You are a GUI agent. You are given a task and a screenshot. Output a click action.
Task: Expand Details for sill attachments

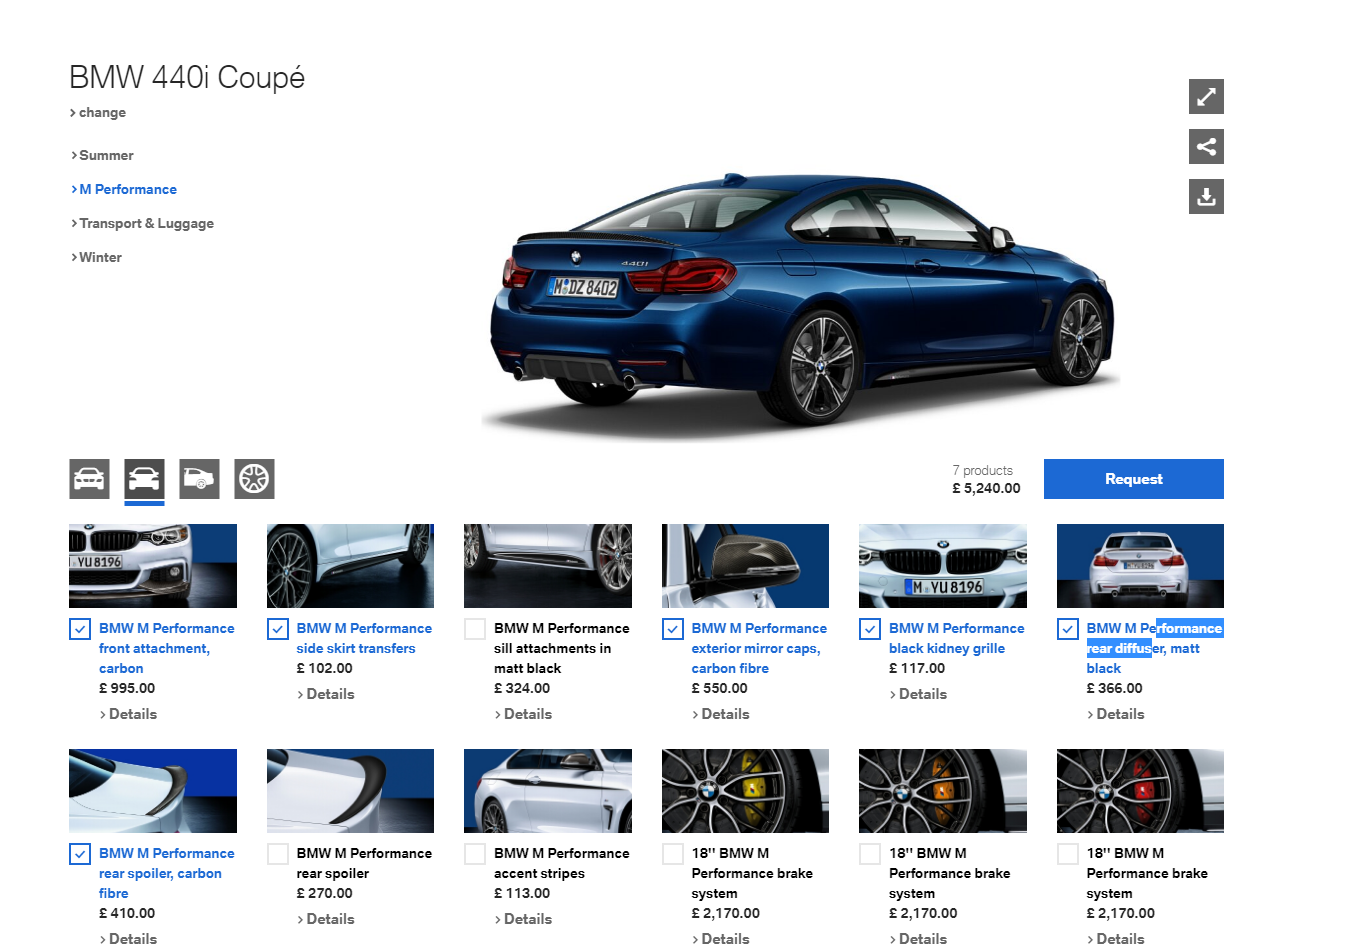click(523, 714)
